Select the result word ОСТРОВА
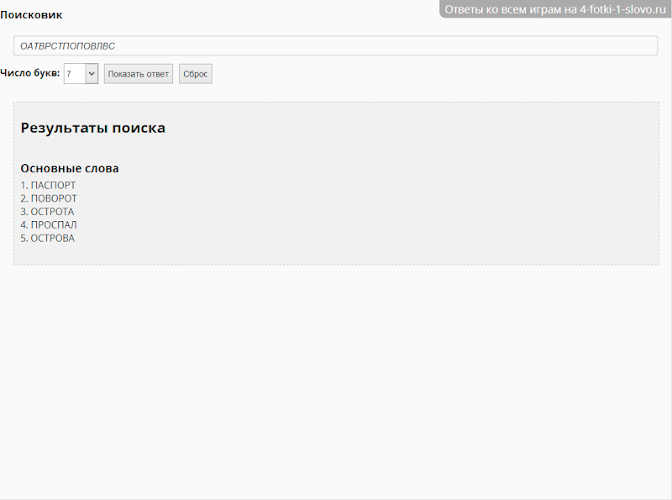This screenshot has height=500, width=672. [53, 238]
